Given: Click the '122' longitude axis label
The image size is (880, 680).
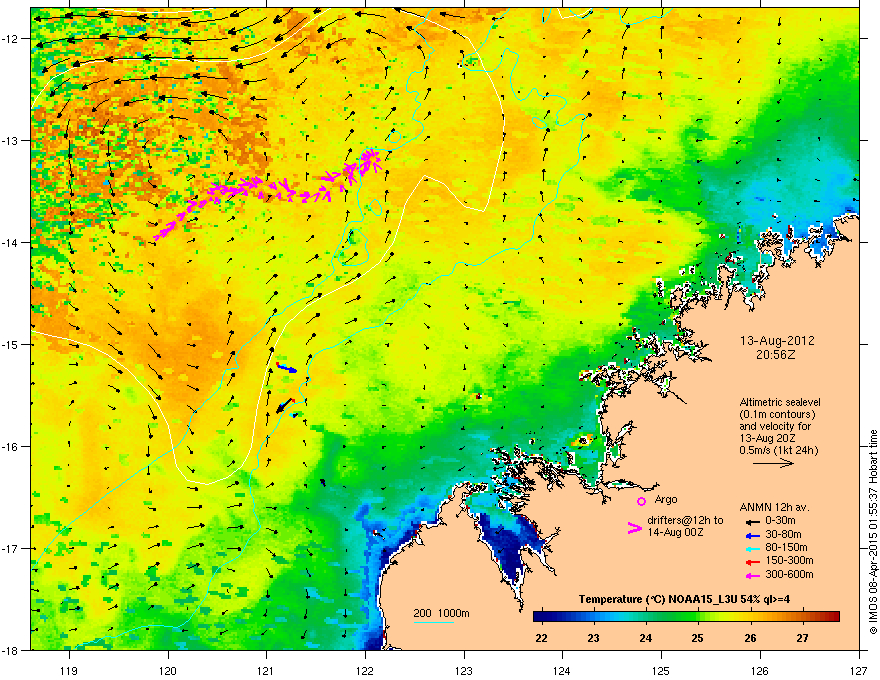Looking at the screenshot, I should [365, 670].
